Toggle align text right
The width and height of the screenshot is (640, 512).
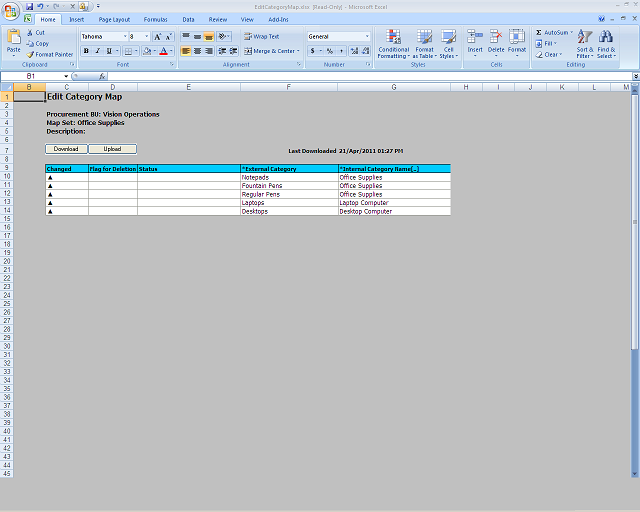coord(209,51)
